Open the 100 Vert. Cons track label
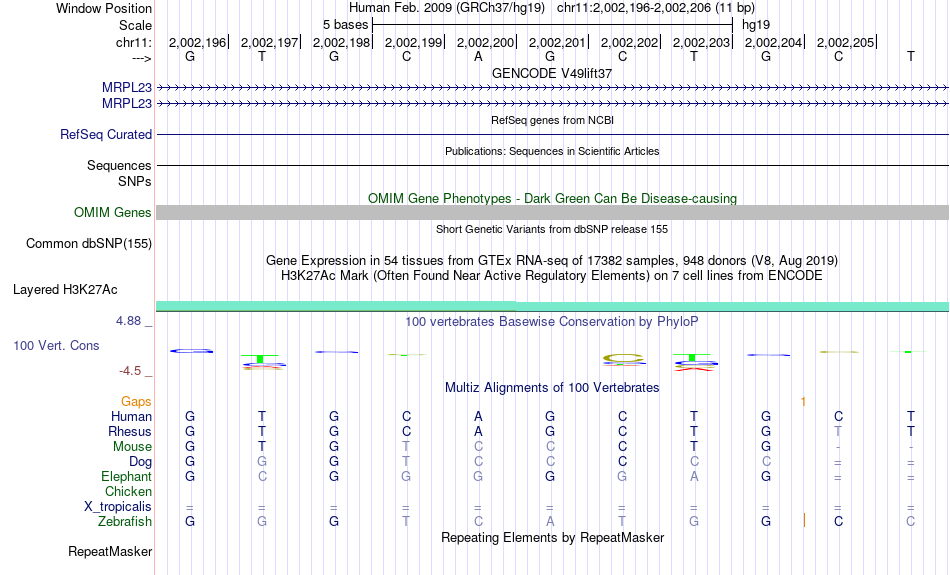950x575 pixels. tap(56, 345)
